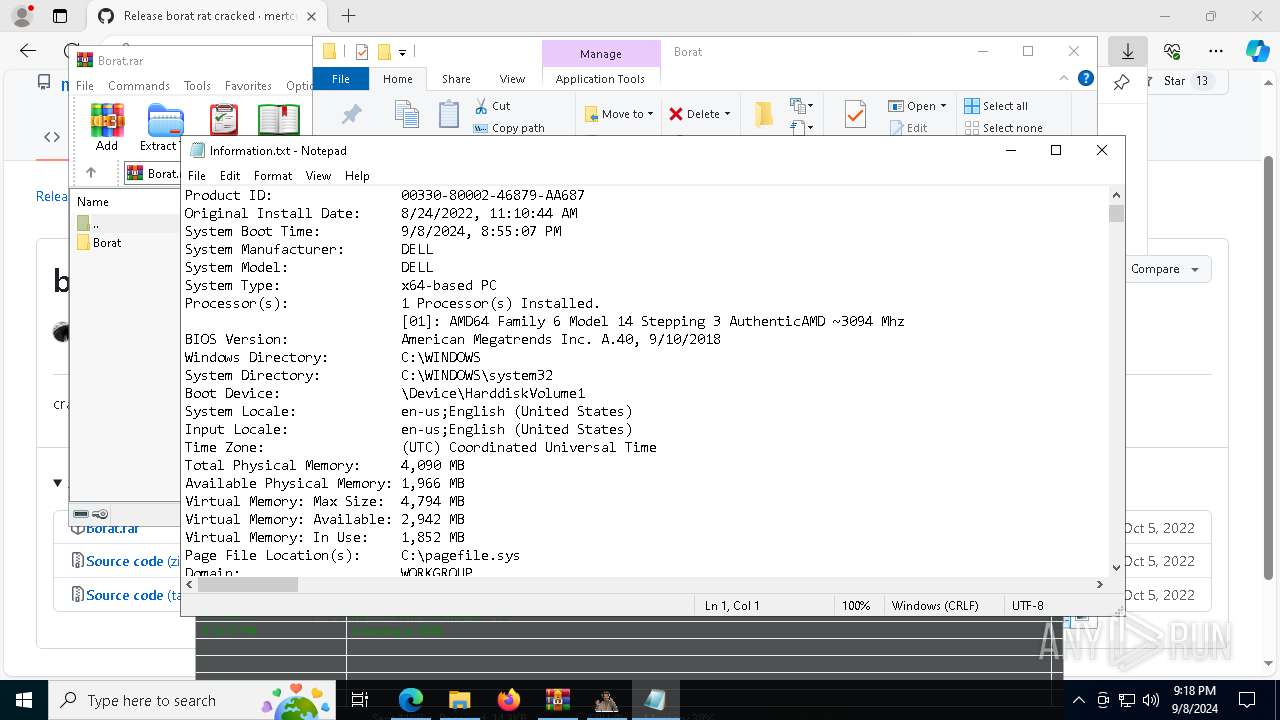Go up one level in WinRAR

[x=91, y=173]
